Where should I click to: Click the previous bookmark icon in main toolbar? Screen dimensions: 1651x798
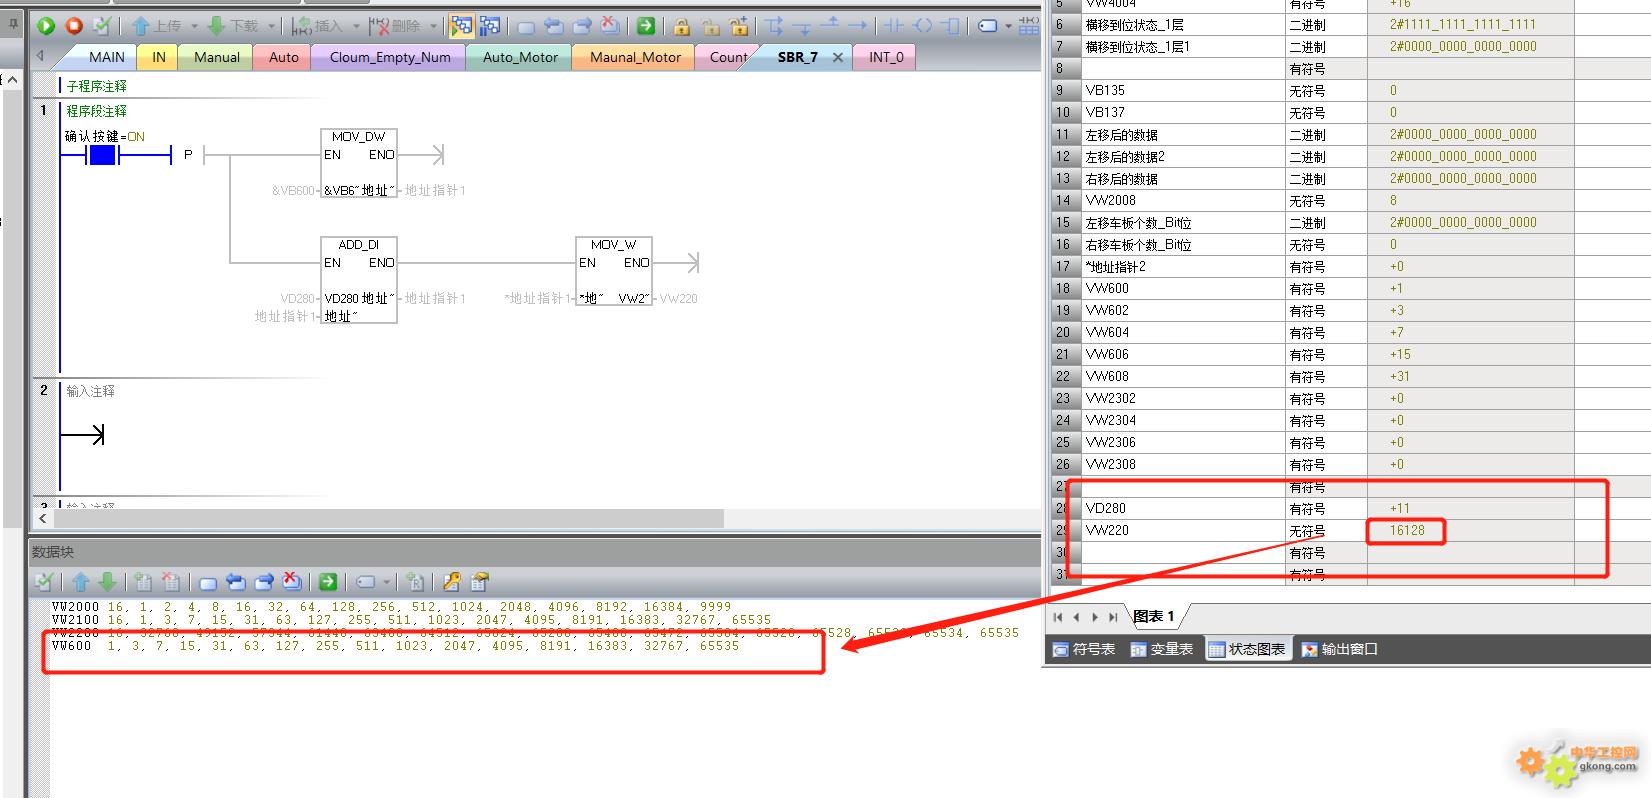coord(554,26)
